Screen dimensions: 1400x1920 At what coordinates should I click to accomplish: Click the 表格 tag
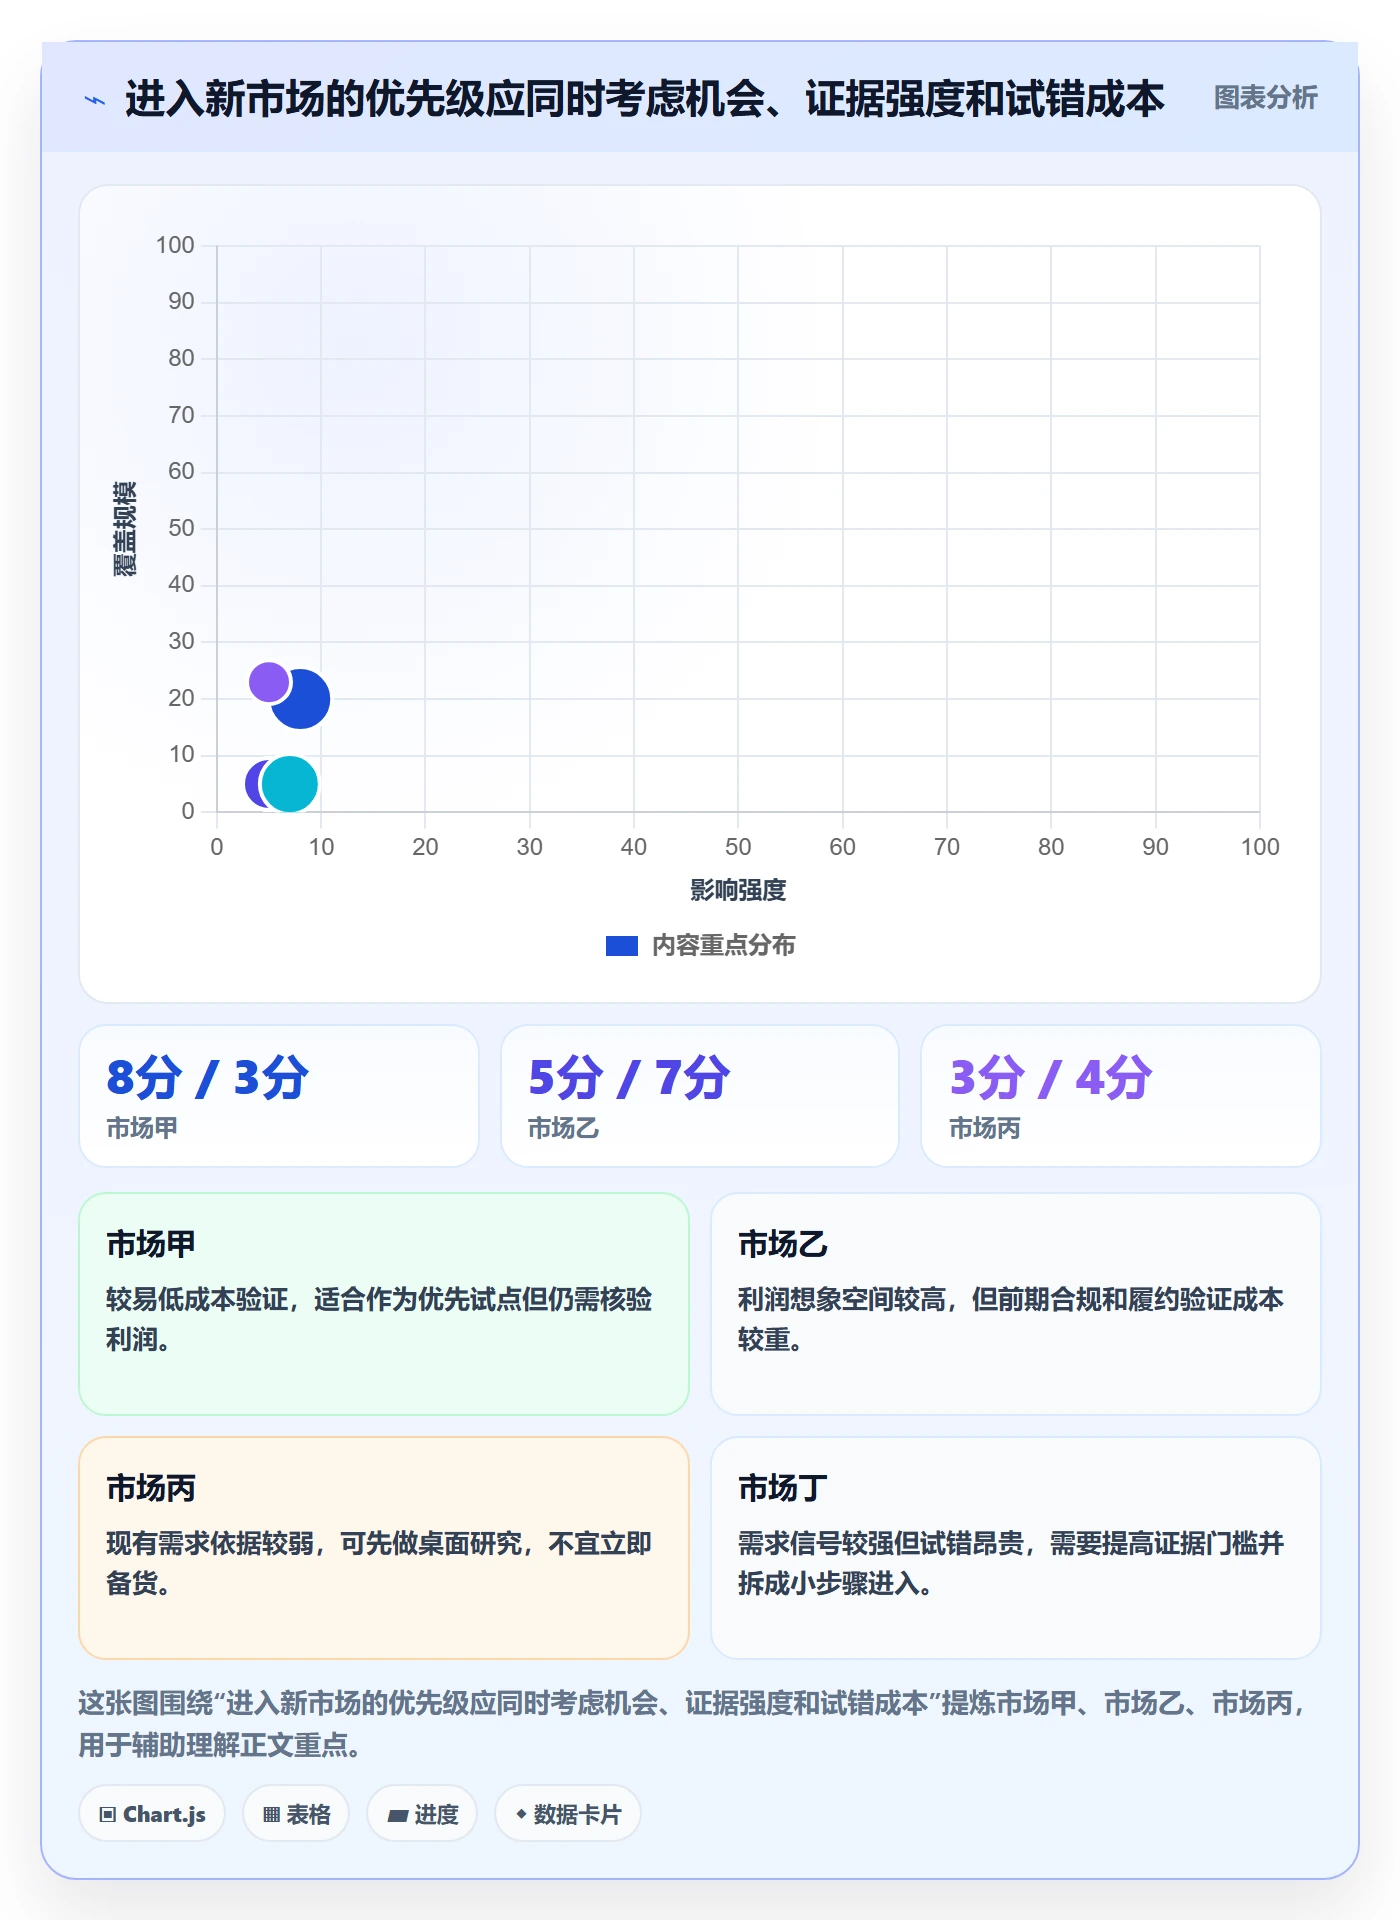296,1814
